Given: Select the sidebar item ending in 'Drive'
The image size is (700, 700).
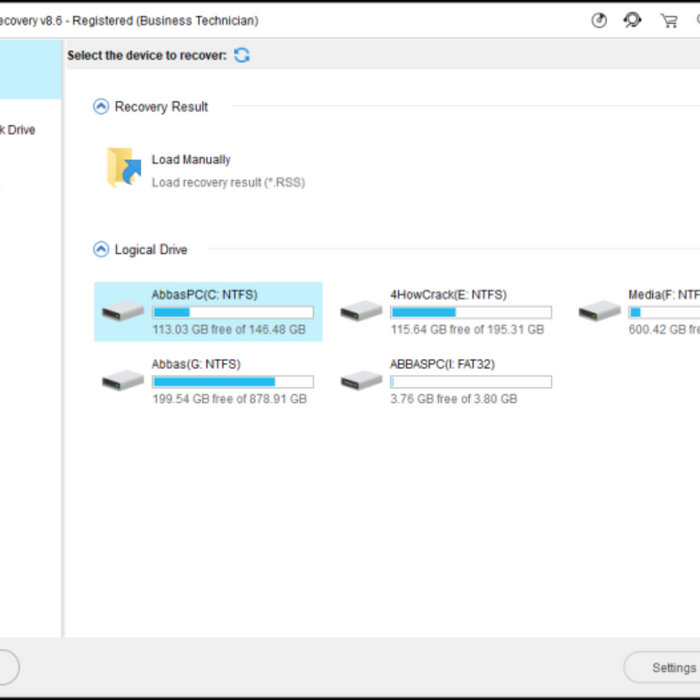Looking at the screenshot, I should [x=18, y=130].
